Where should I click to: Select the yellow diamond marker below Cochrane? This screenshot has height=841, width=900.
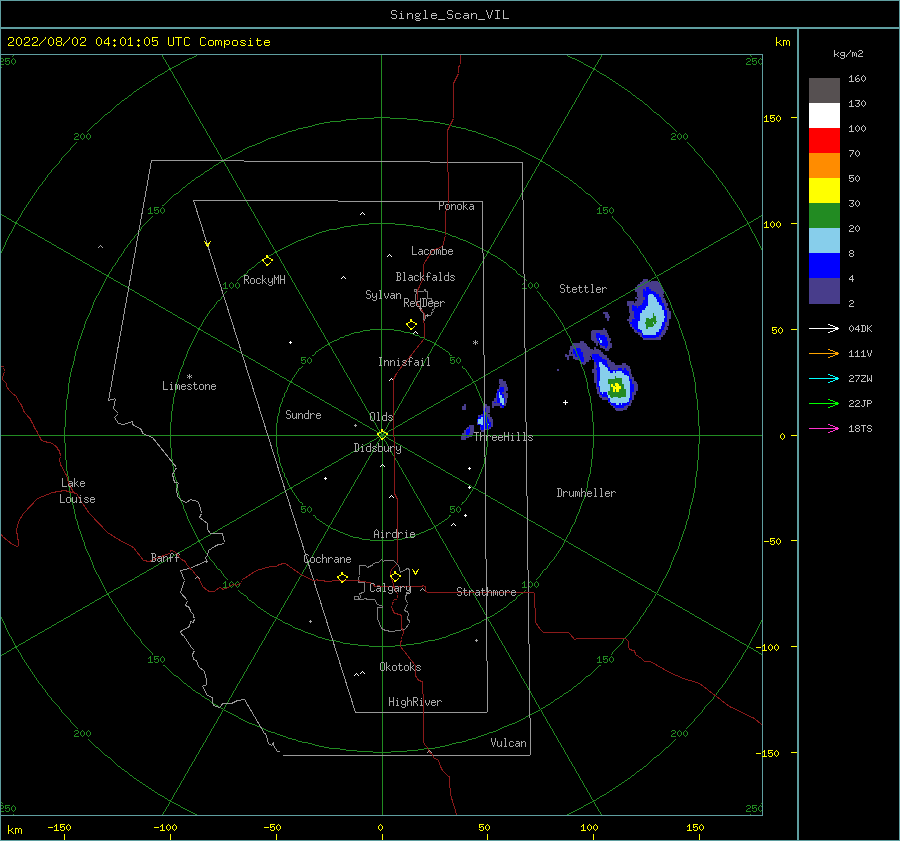pos(343,577)
